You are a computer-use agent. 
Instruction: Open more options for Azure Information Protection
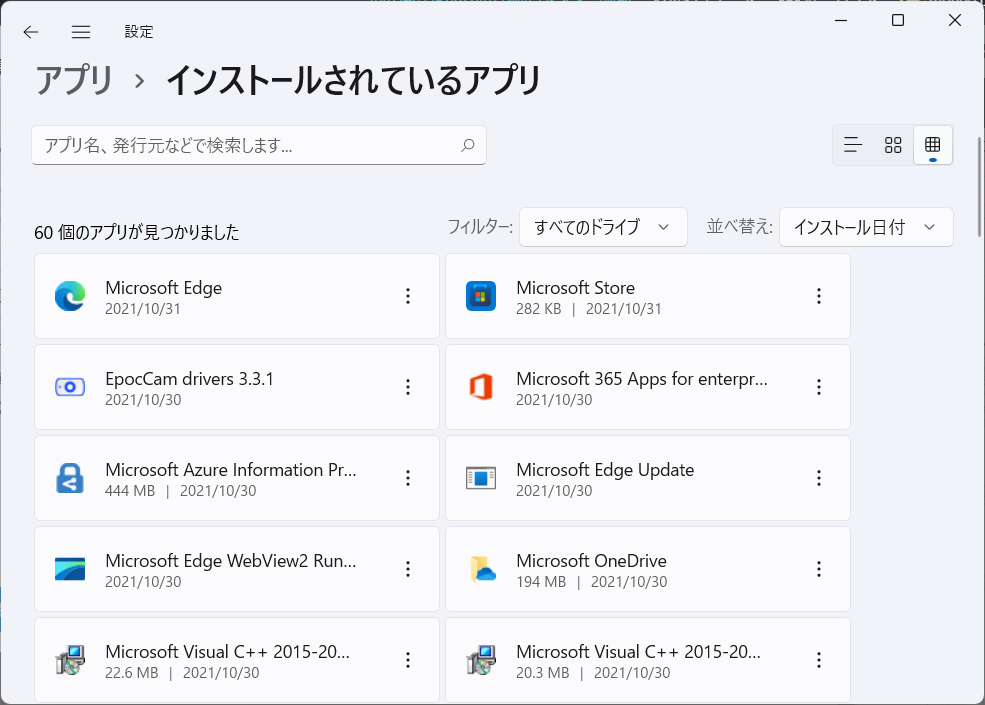click(408, 478)
